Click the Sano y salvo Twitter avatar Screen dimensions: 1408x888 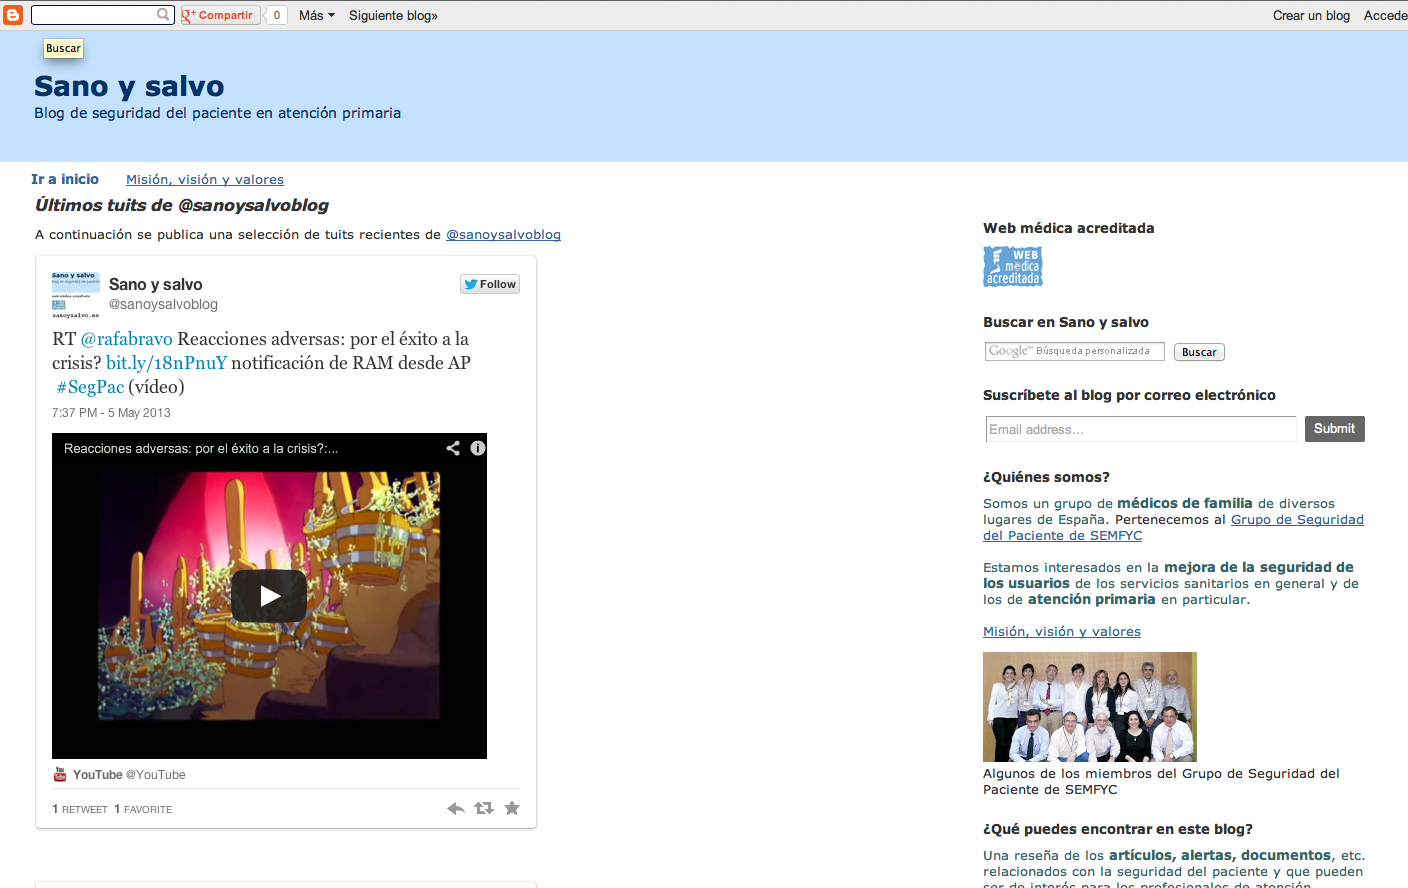(x=75, y=295)
